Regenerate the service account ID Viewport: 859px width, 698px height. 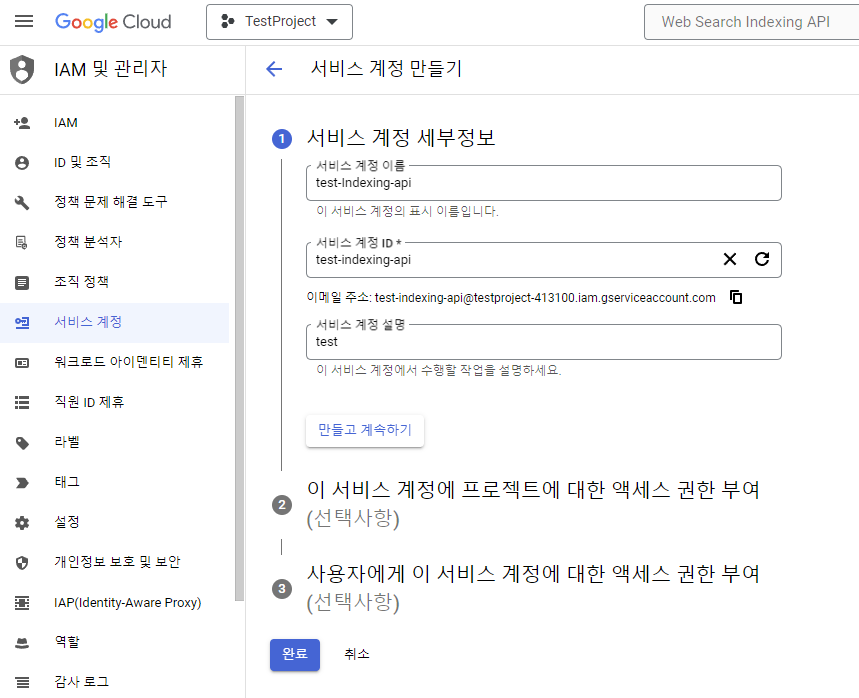click(x=762, y=259)
